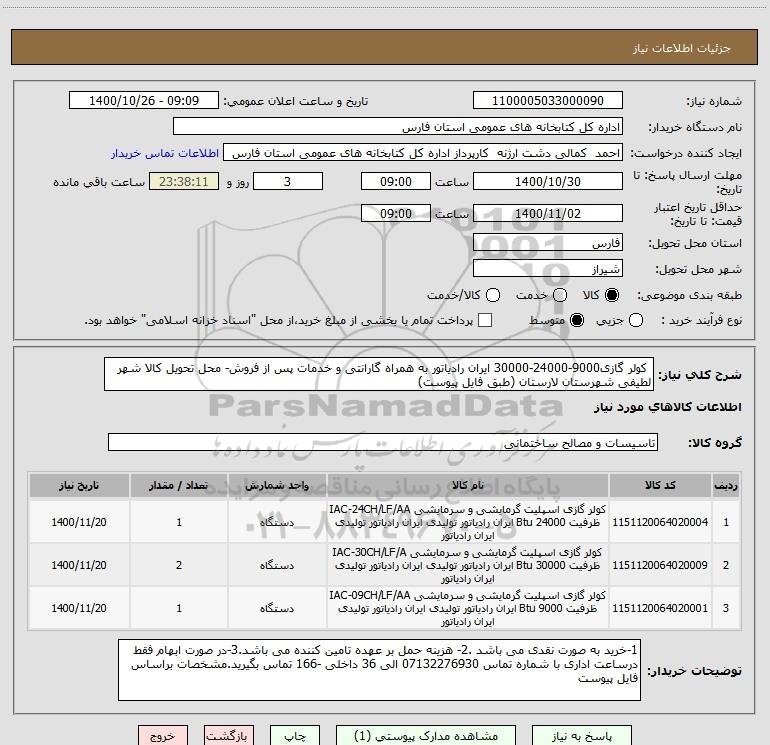Viewport: 770px width, 745px height.
Task: Click the پاسخ به نیاز button
Action: (x=582, y=736)
